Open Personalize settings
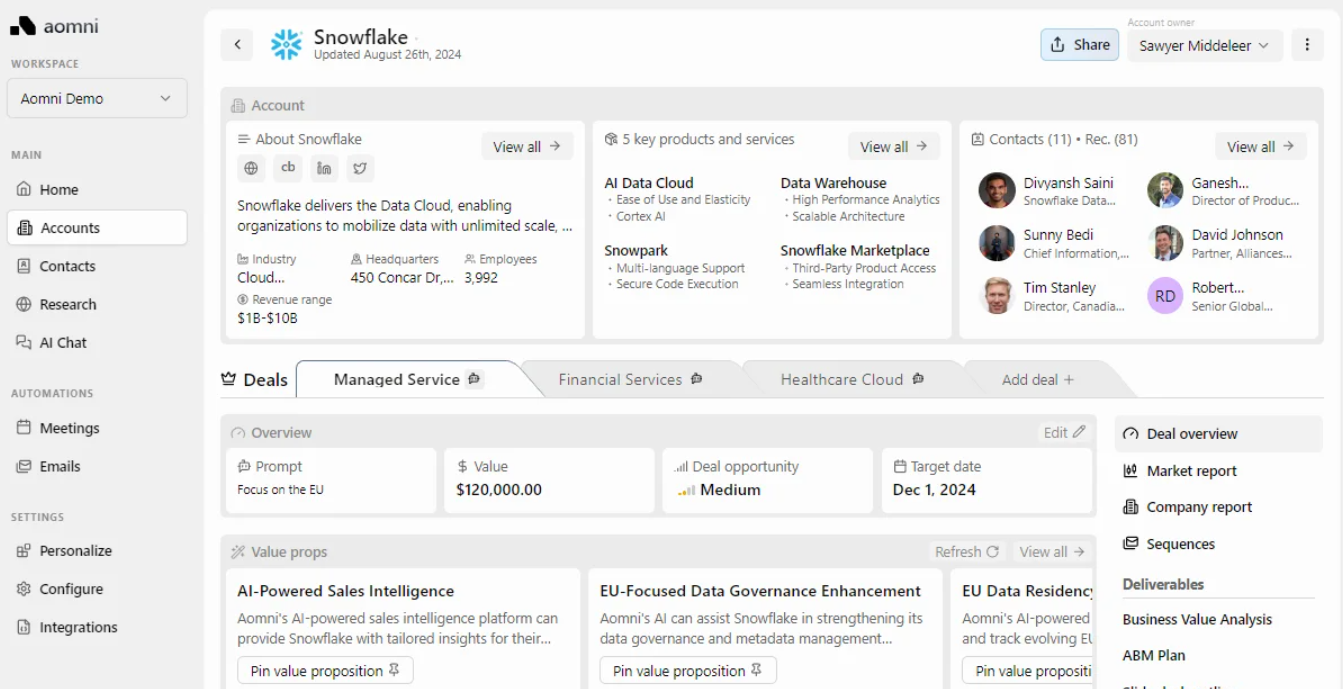The height and width of the screenshot is (689, 1343). tap(97, 551)
